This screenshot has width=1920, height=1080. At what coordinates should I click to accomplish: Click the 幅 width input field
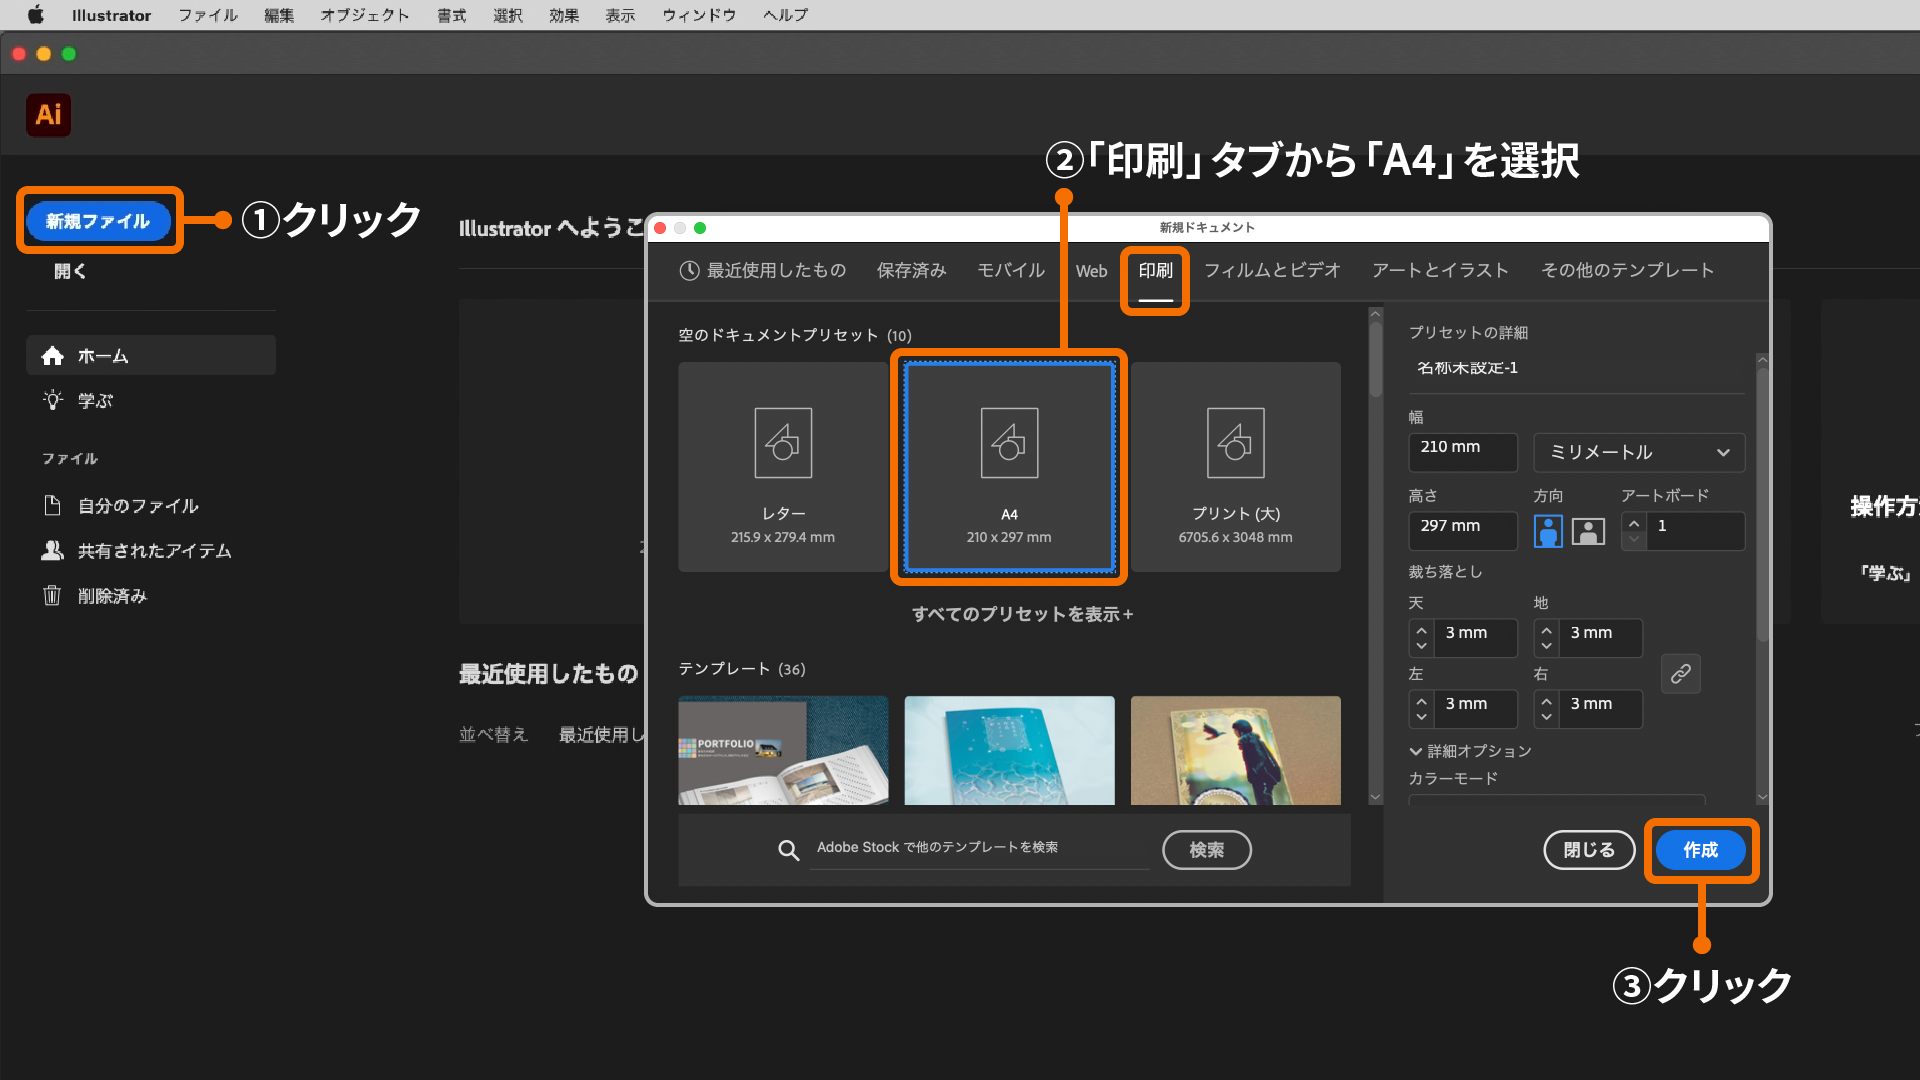coord(1461,452)
